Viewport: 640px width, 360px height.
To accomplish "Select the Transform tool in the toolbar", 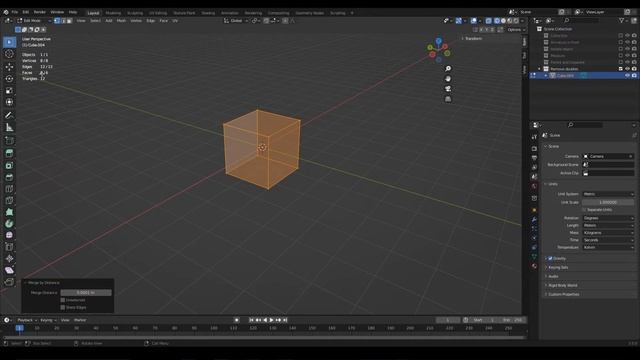I will click(9, 102).
